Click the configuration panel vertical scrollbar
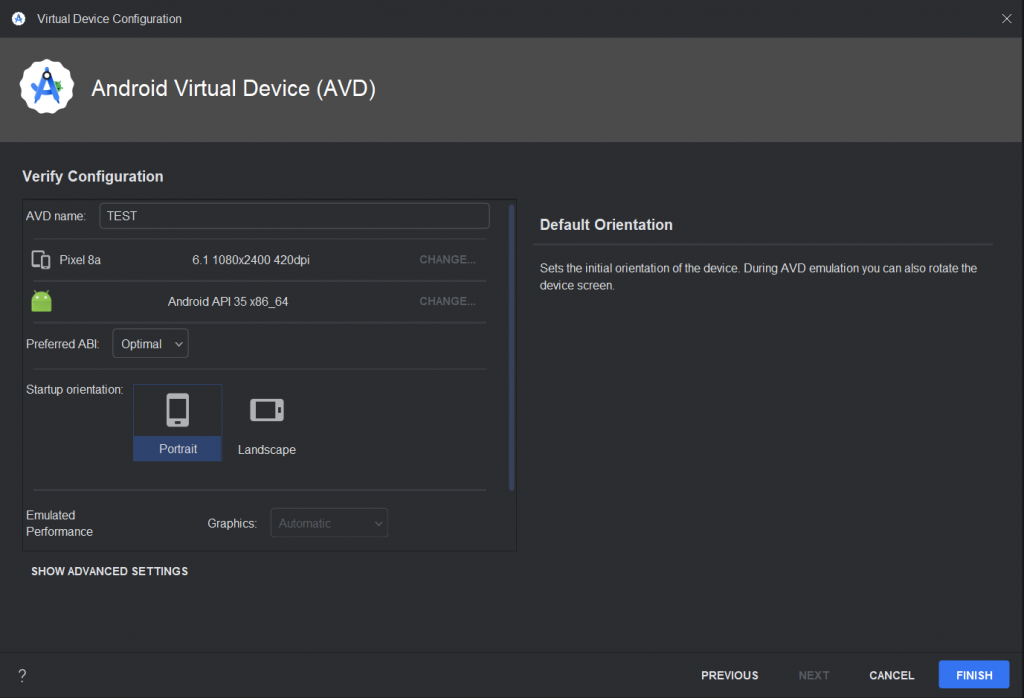The width and height of the screenshot is (1024, 698). (511, 347)
